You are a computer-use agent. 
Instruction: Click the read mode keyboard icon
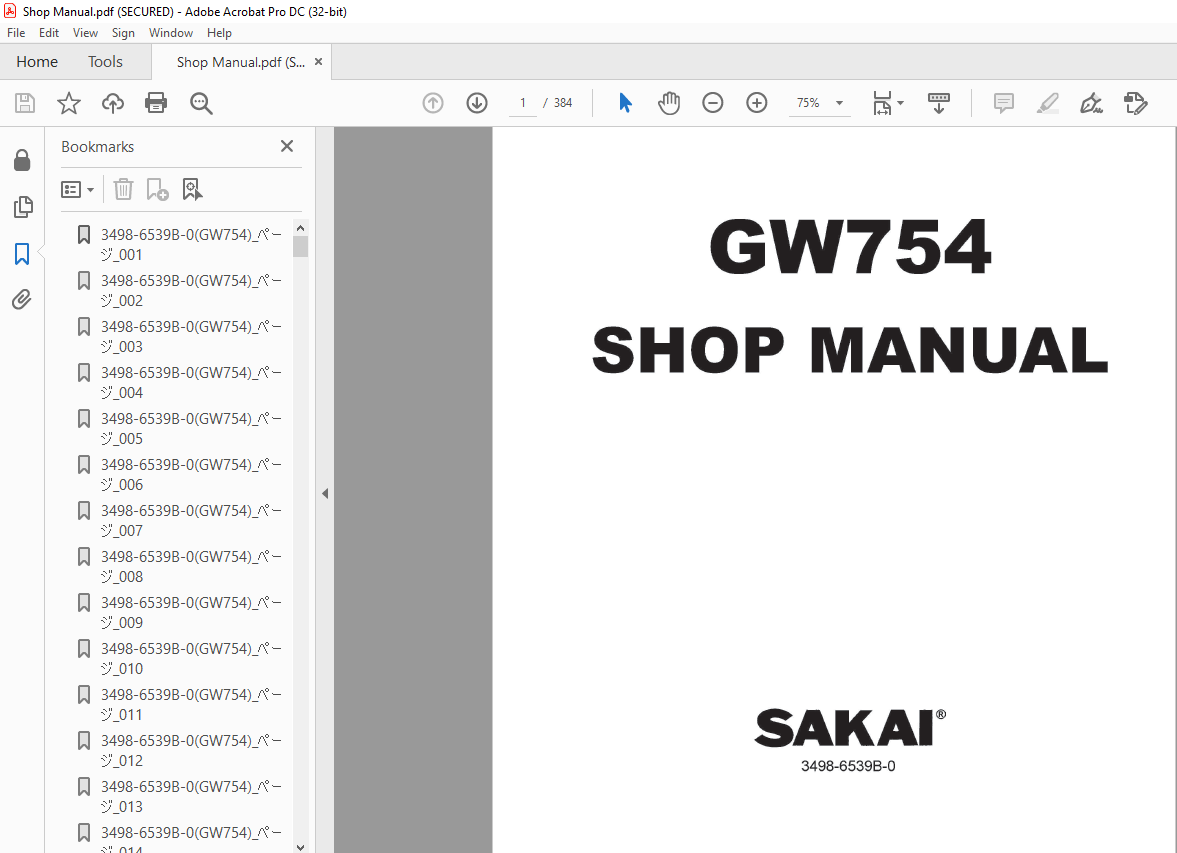pyautogui.click(x=938, y=103)
